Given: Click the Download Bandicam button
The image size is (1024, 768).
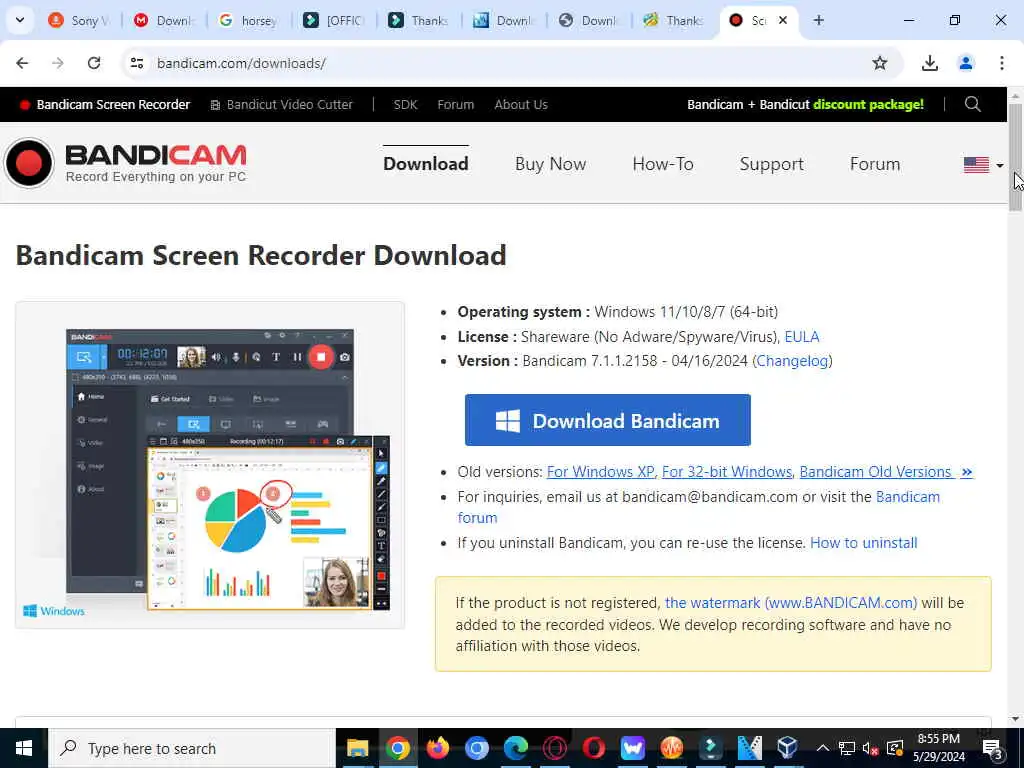Looking at the screenshot, I should (607, 420).
